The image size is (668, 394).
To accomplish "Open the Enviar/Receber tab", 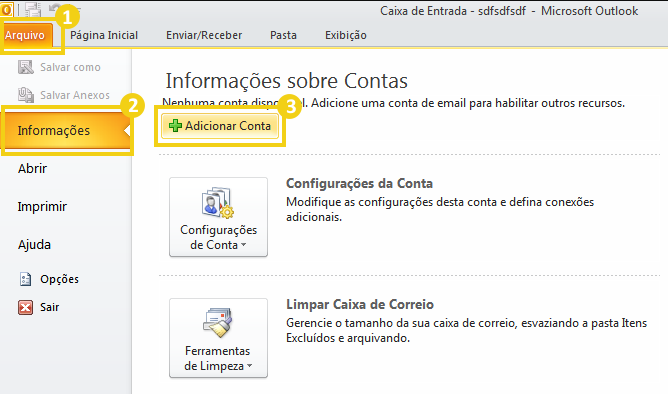I will (204, 35).
